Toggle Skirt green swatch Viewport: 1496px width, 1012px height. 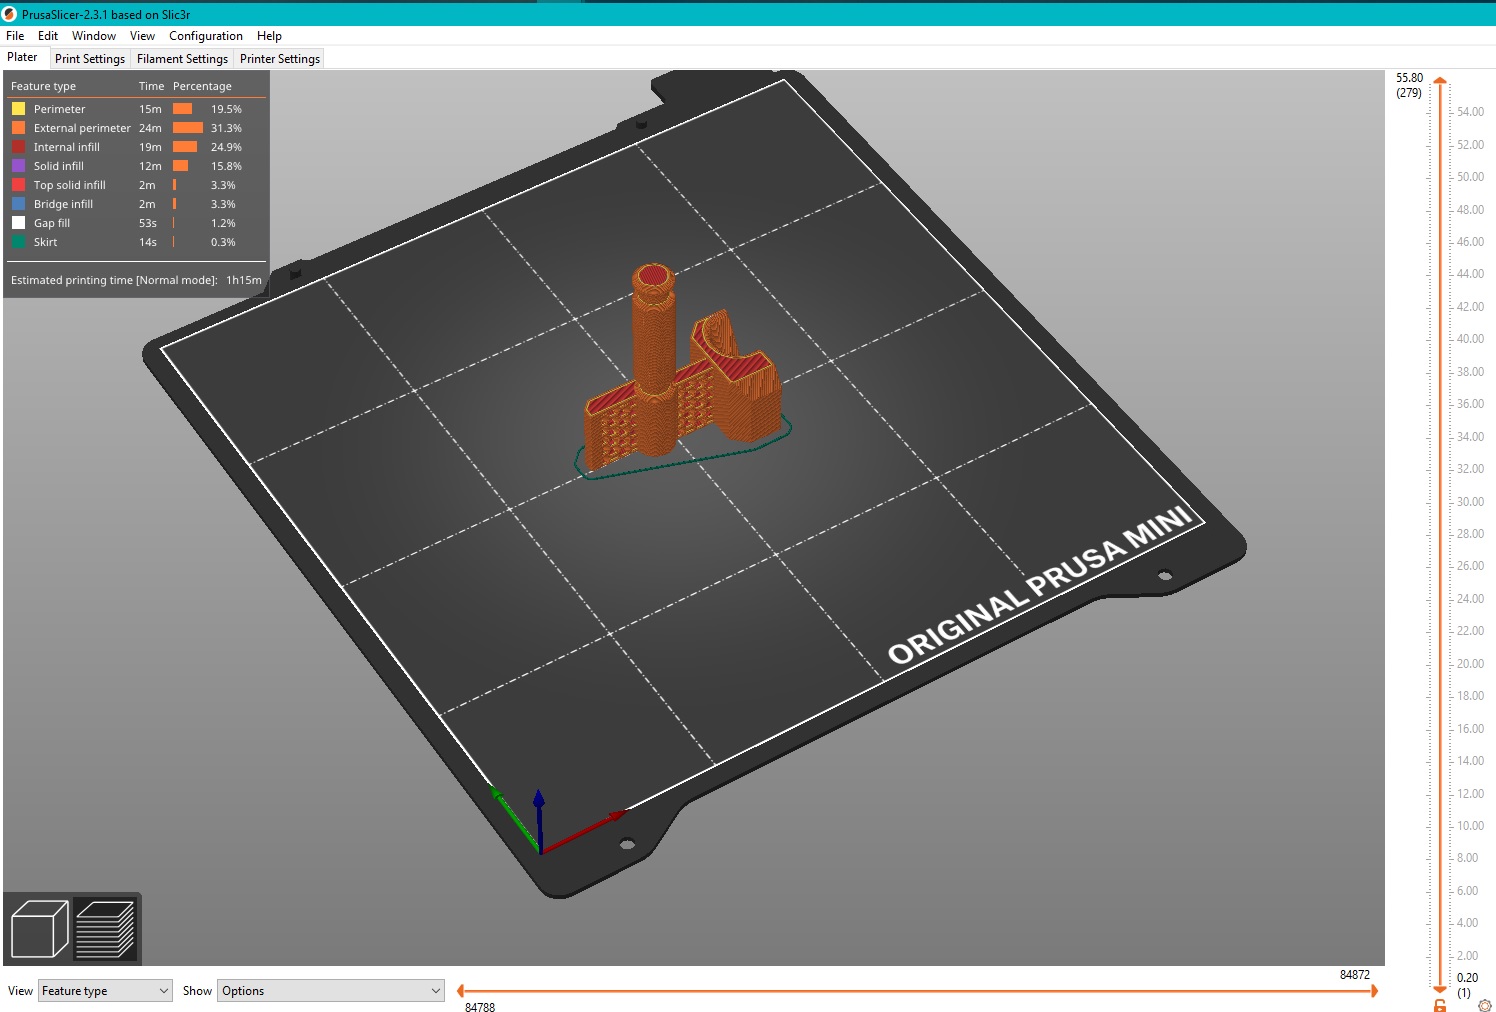18,242
